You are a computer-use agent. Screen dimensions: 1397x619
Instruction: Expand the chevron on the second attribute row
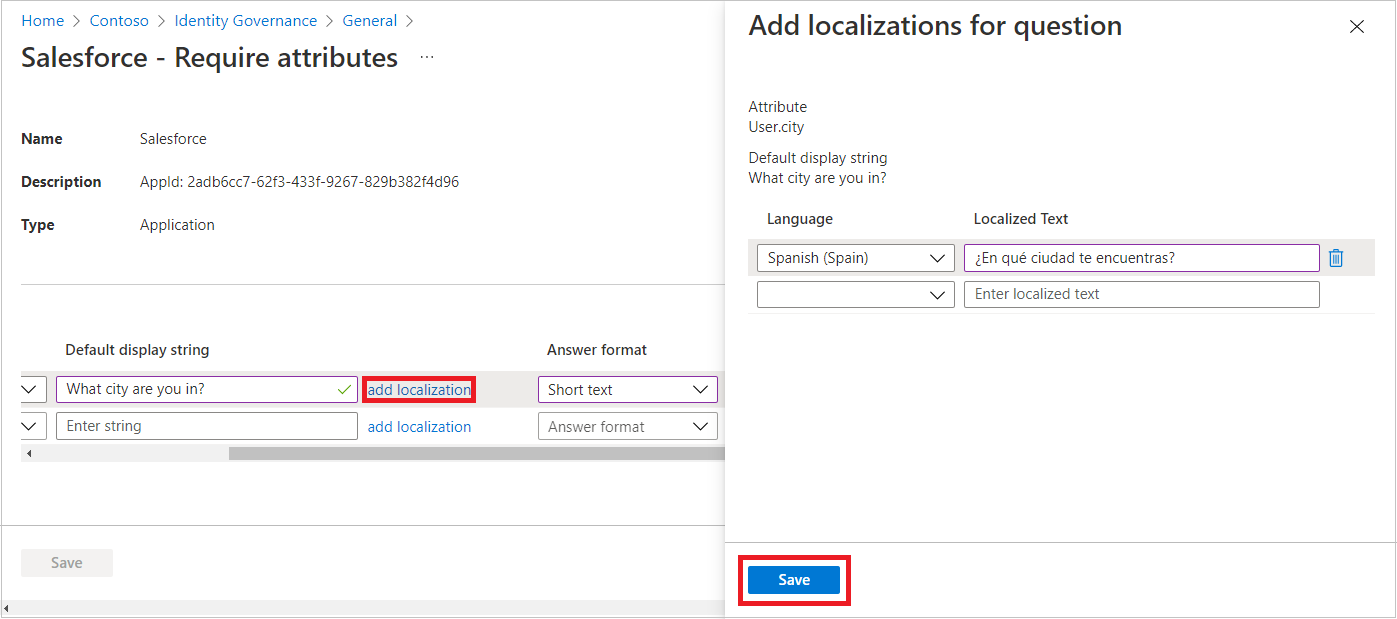click(29, 425)
